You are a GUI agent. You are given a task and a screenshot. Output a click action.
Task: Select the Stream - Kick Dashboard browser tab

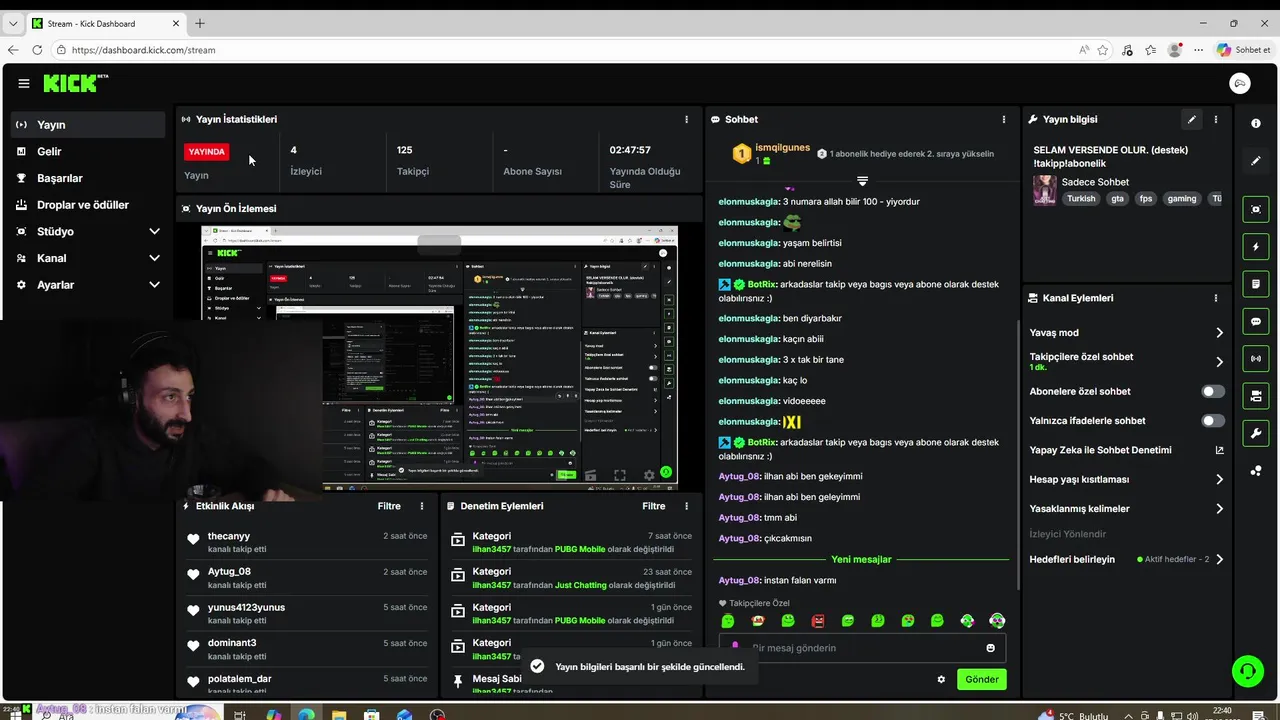104,23
